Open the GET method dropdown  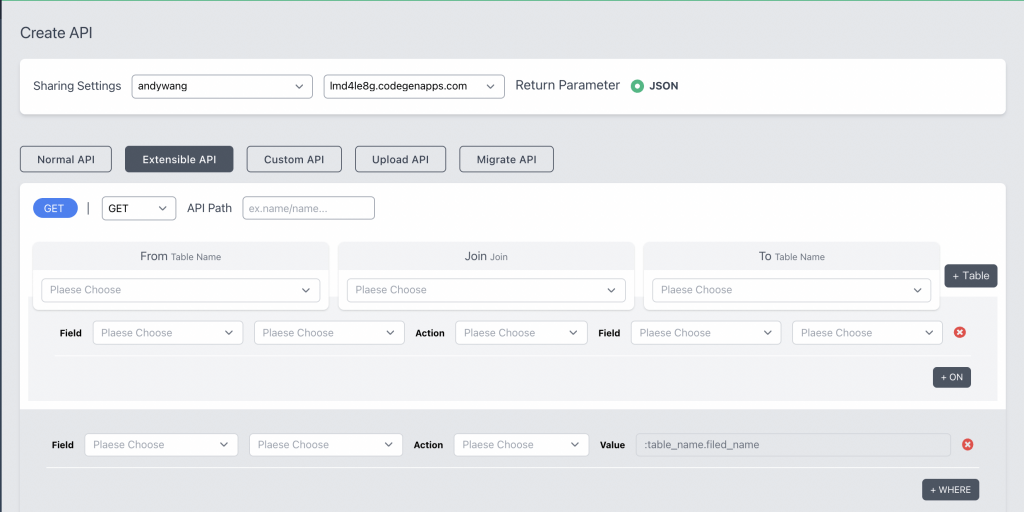(x=139, y=208)
